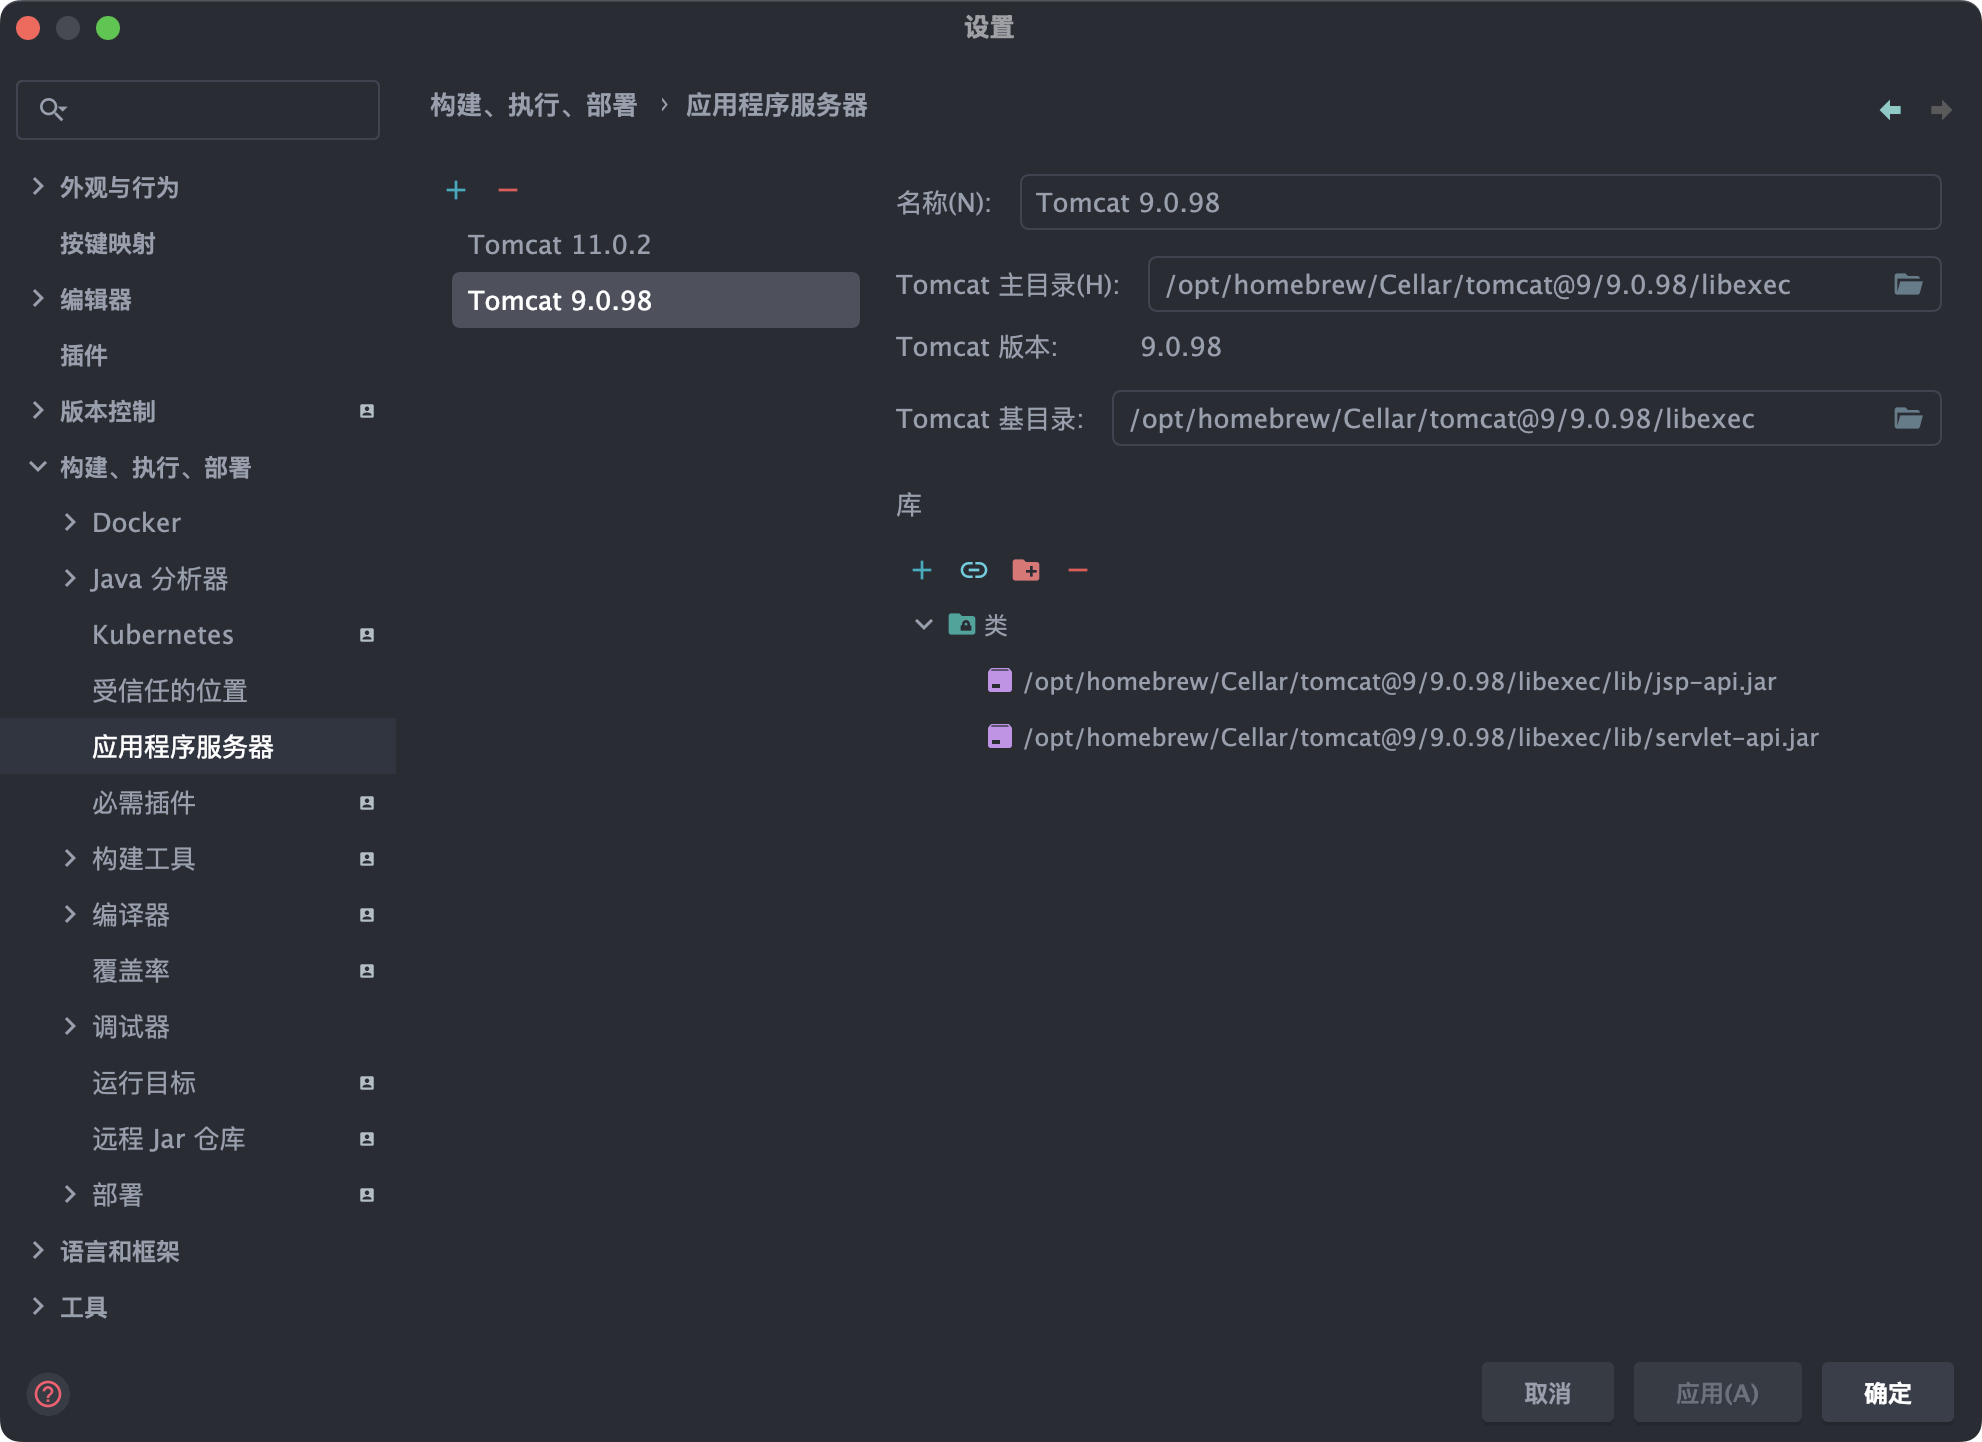Click jar icon beside servlet-api.jar
Screen dimensions: 1982x1442
(999, 737)
